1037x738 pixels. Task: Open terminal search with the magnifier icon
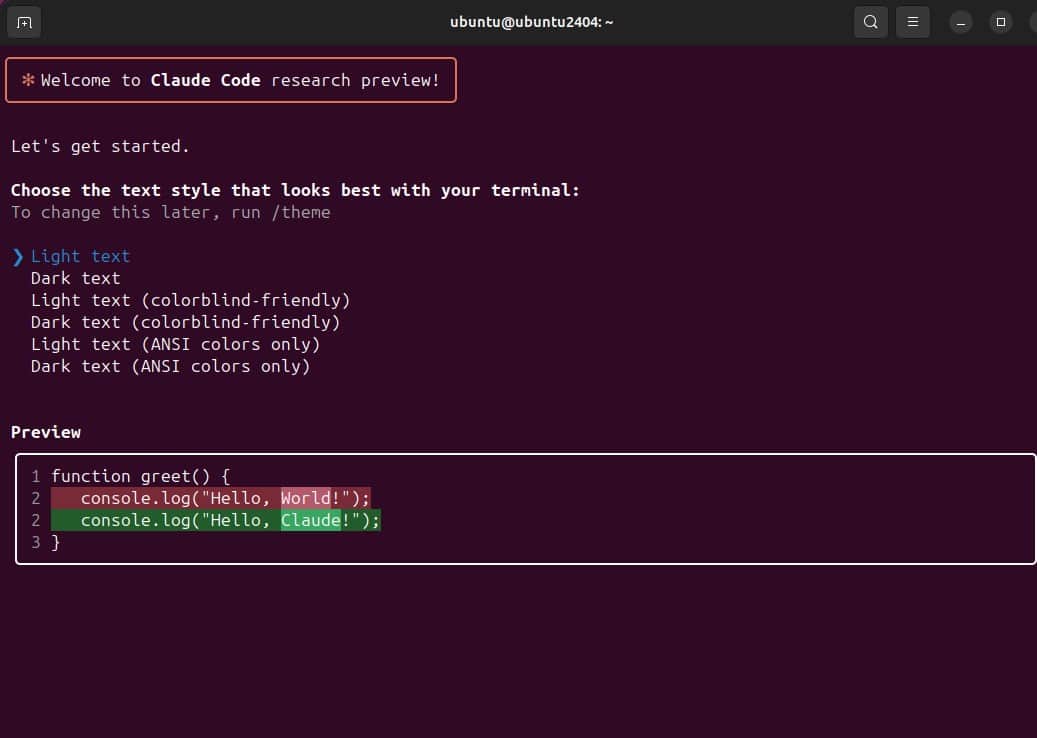pos(870,22)
